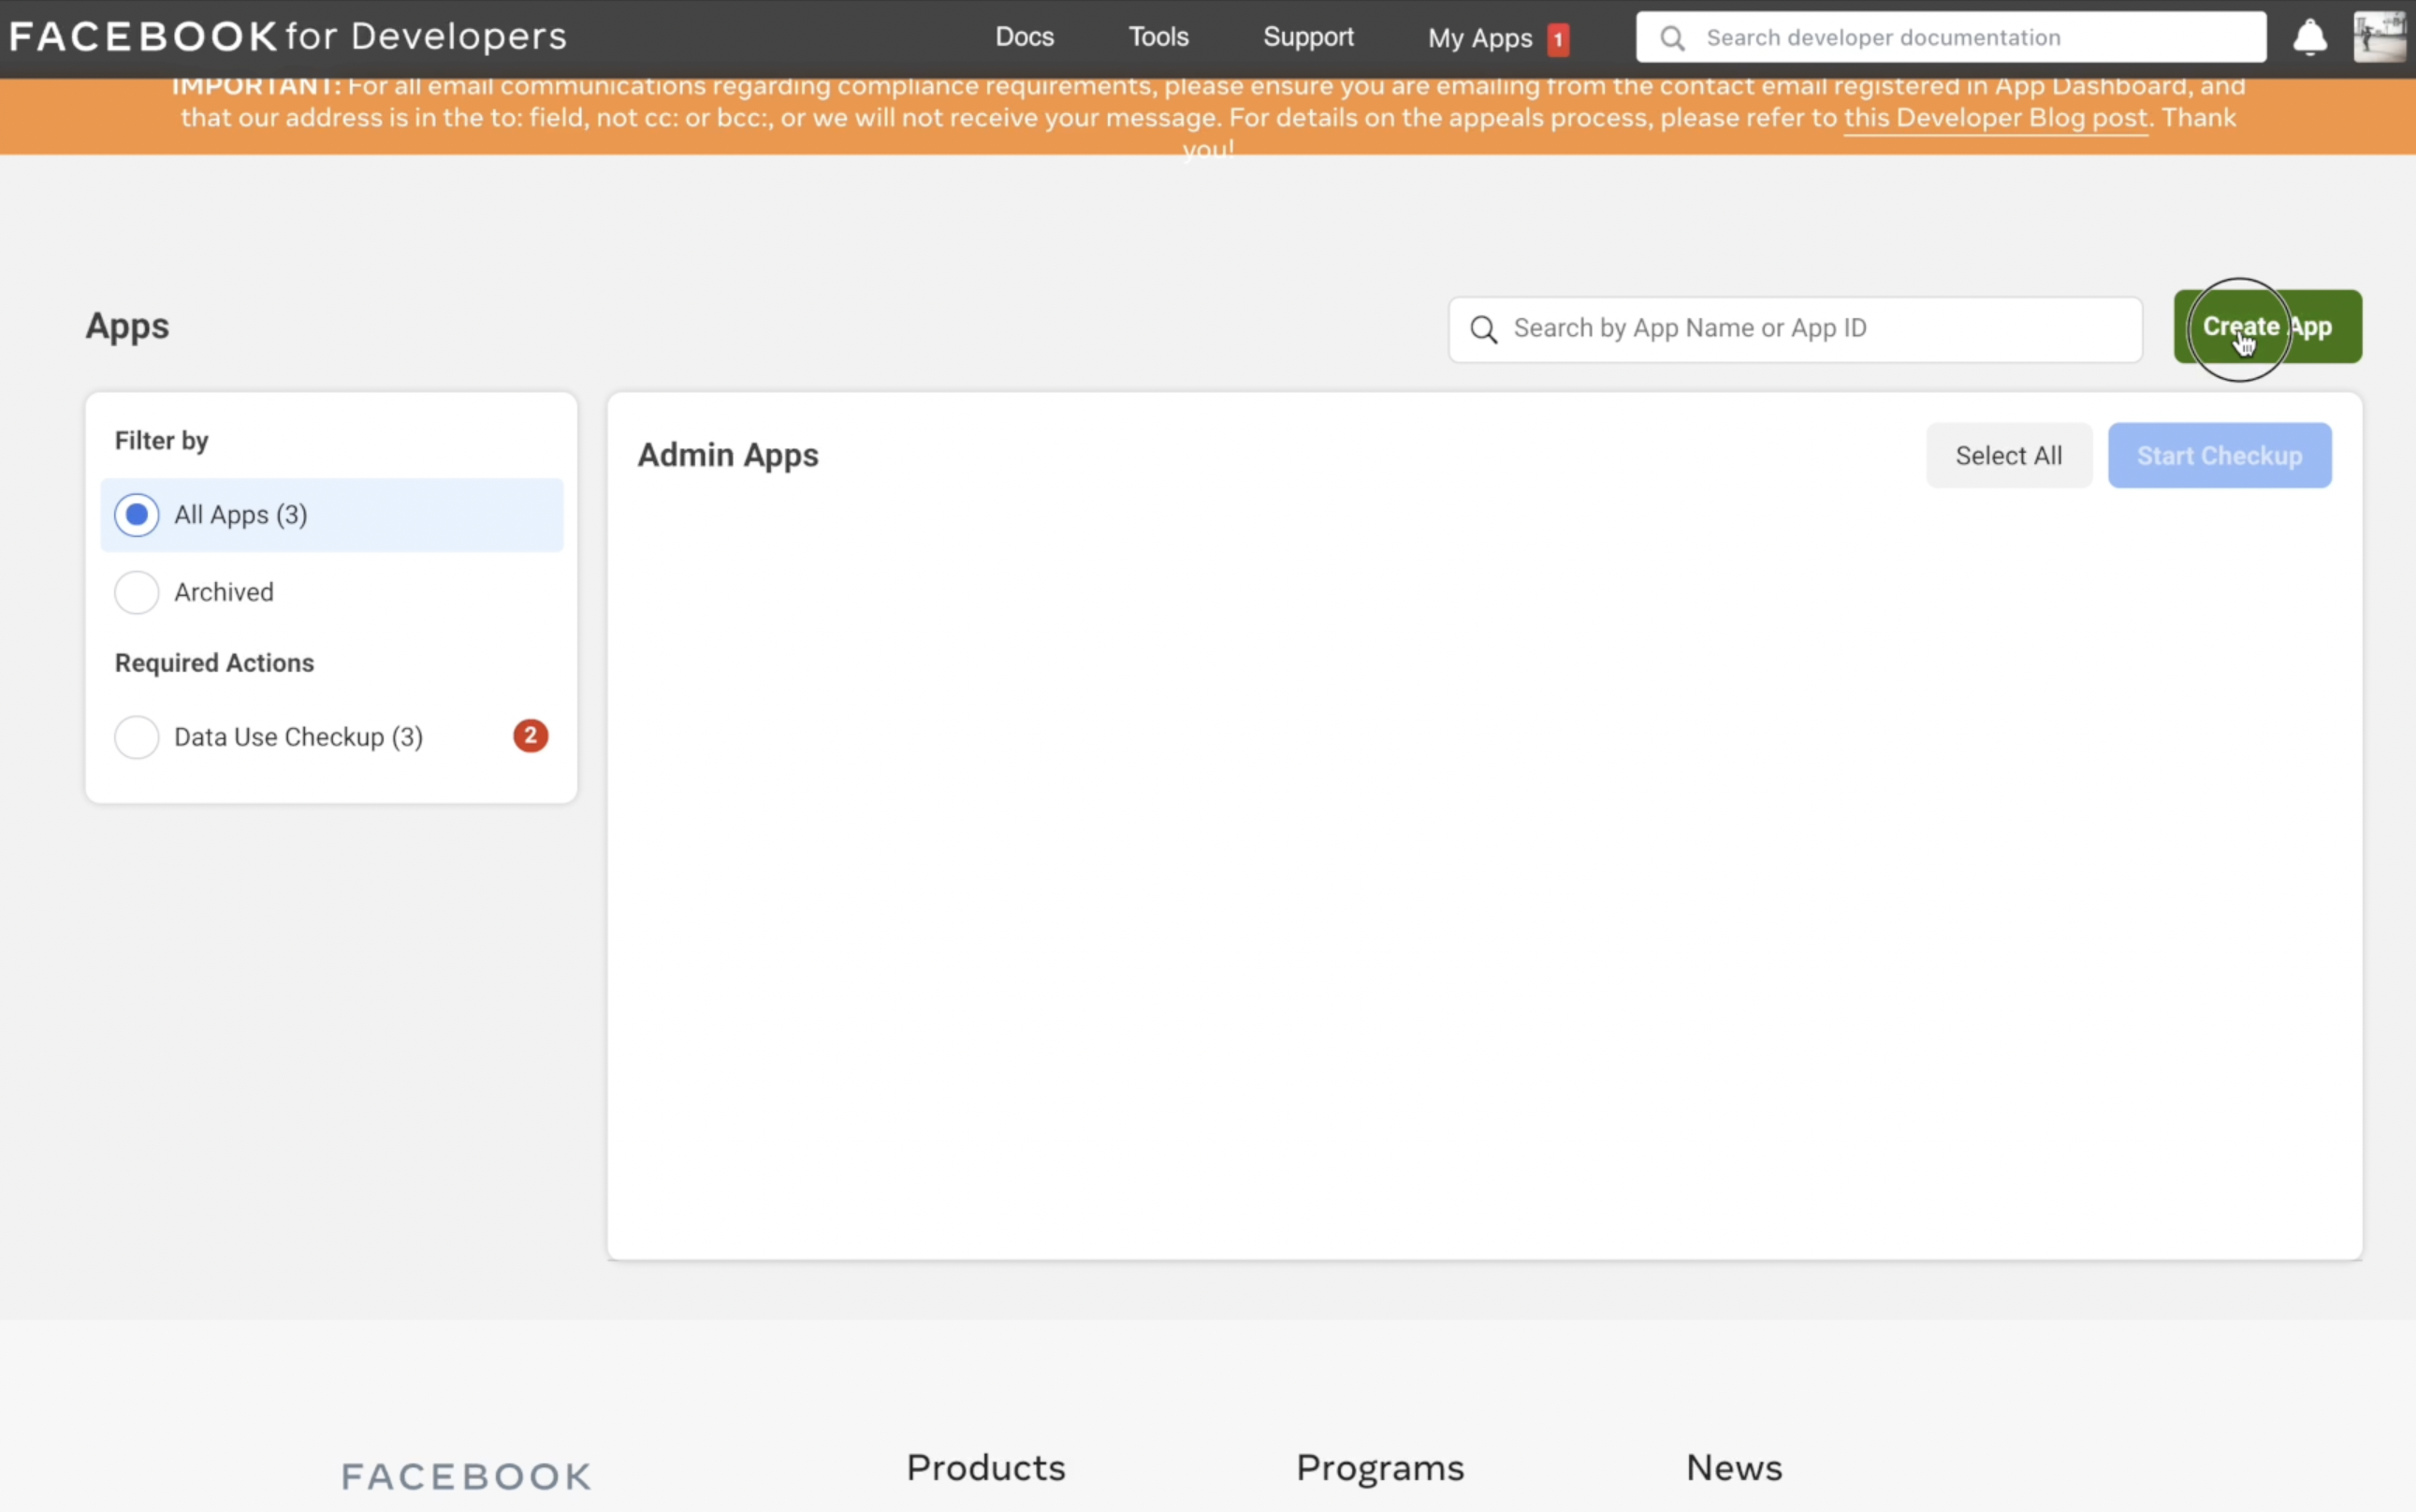Click the Facebook for Developers logo
Image resolution: width=2416 pixels, height=1512 pixels.
pyautogui.click(x=288, y=36)
